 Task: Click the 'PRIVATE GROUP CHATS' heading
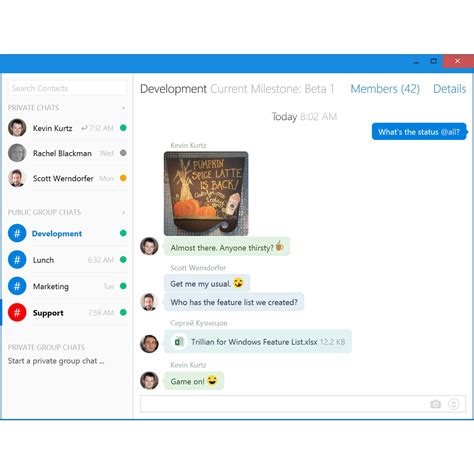46,347
